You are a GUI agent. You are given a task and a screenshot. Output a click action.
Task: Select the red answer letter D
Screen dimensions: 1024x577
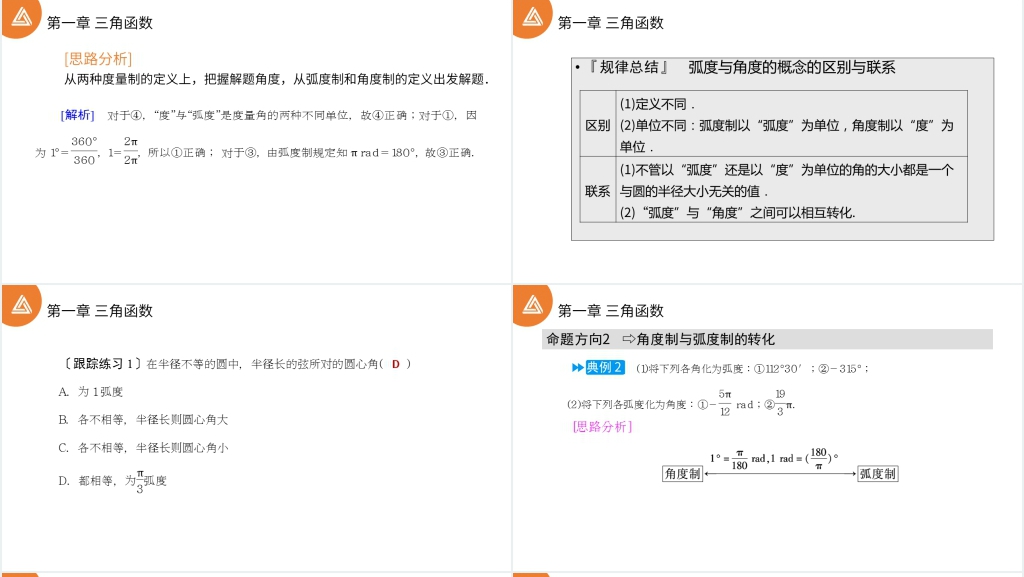tap(396, 364)
